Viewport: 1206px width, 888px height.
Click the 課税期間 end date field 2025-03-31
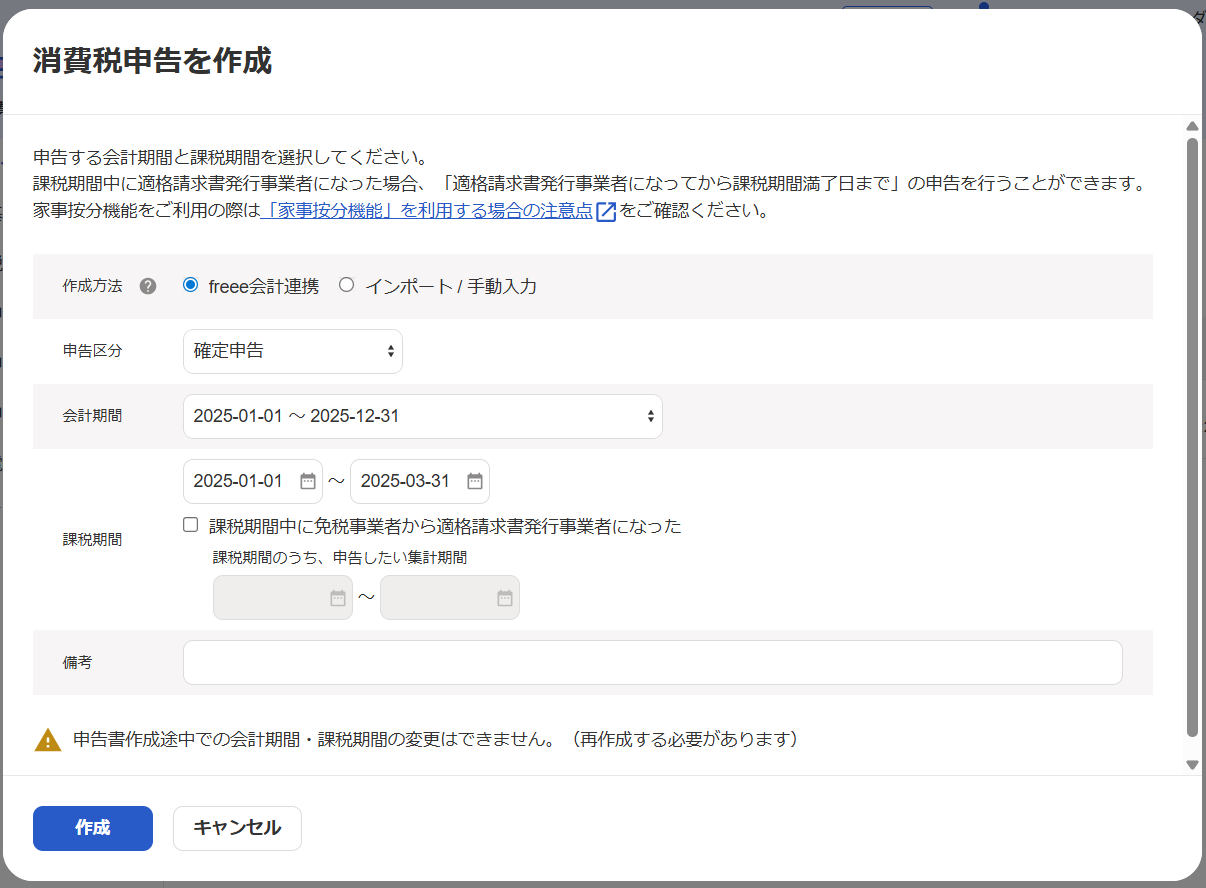click(x=420, y=481)
